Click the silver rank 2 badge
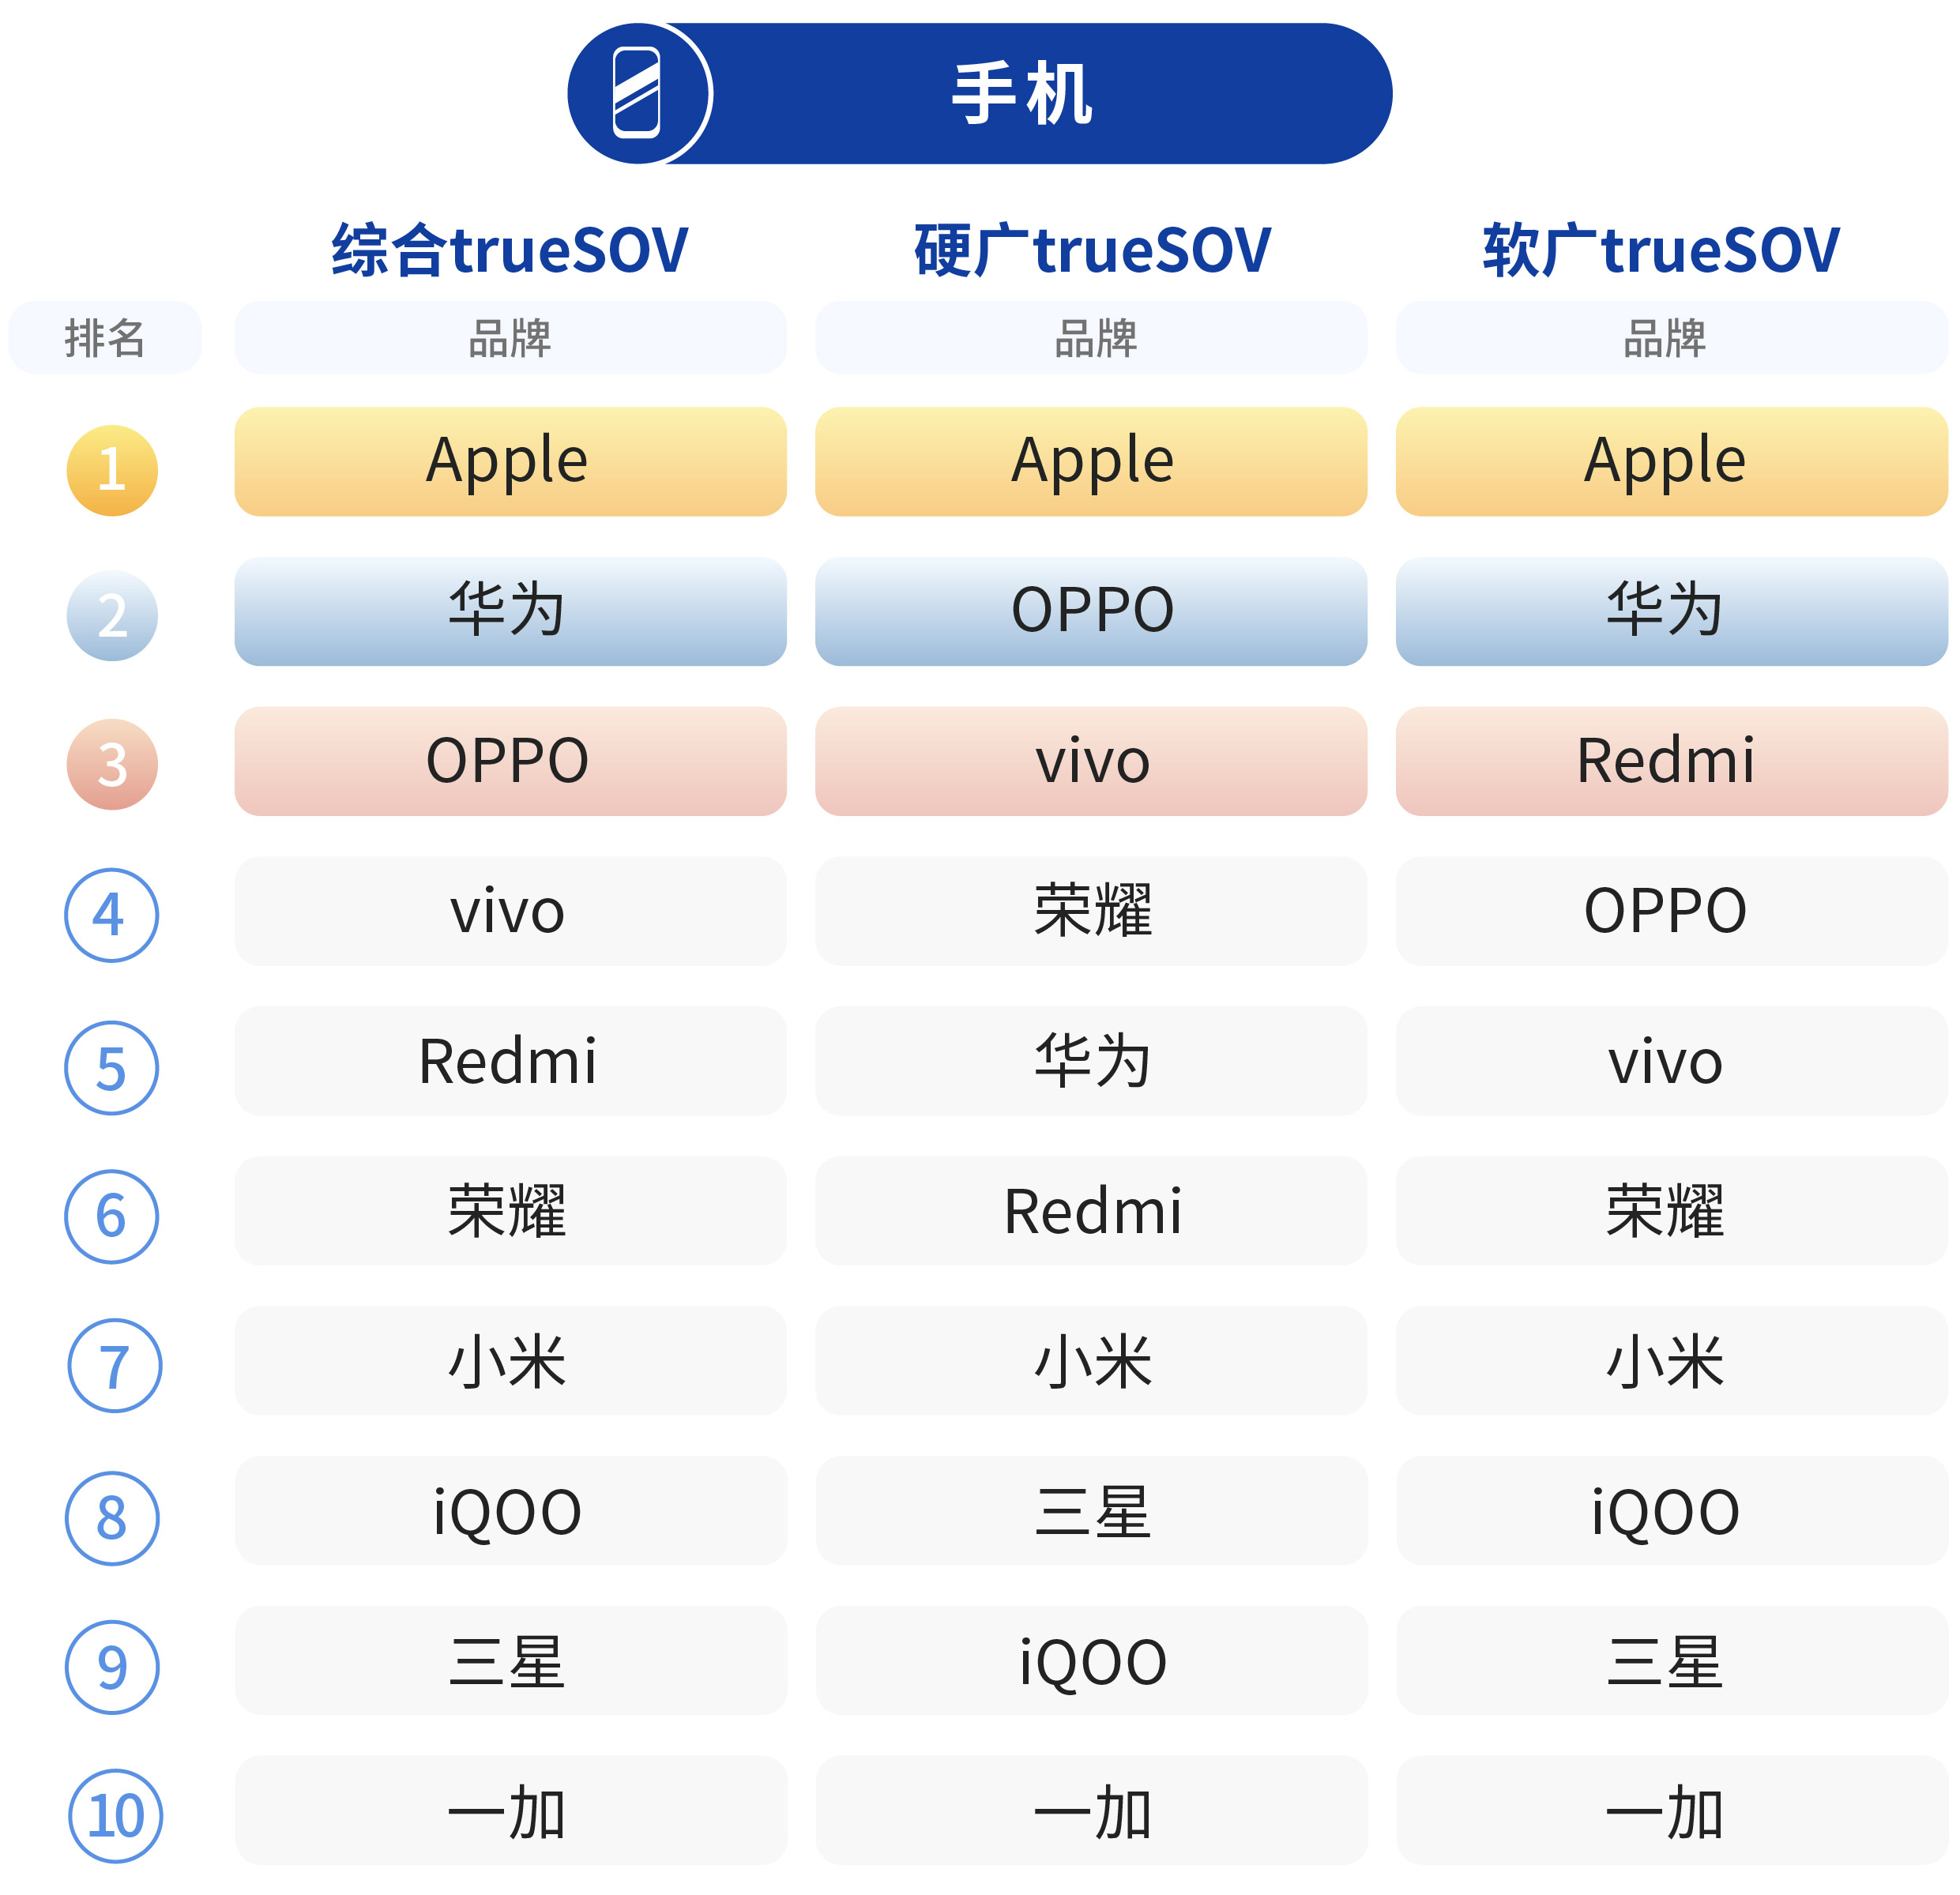 [112, 615]
